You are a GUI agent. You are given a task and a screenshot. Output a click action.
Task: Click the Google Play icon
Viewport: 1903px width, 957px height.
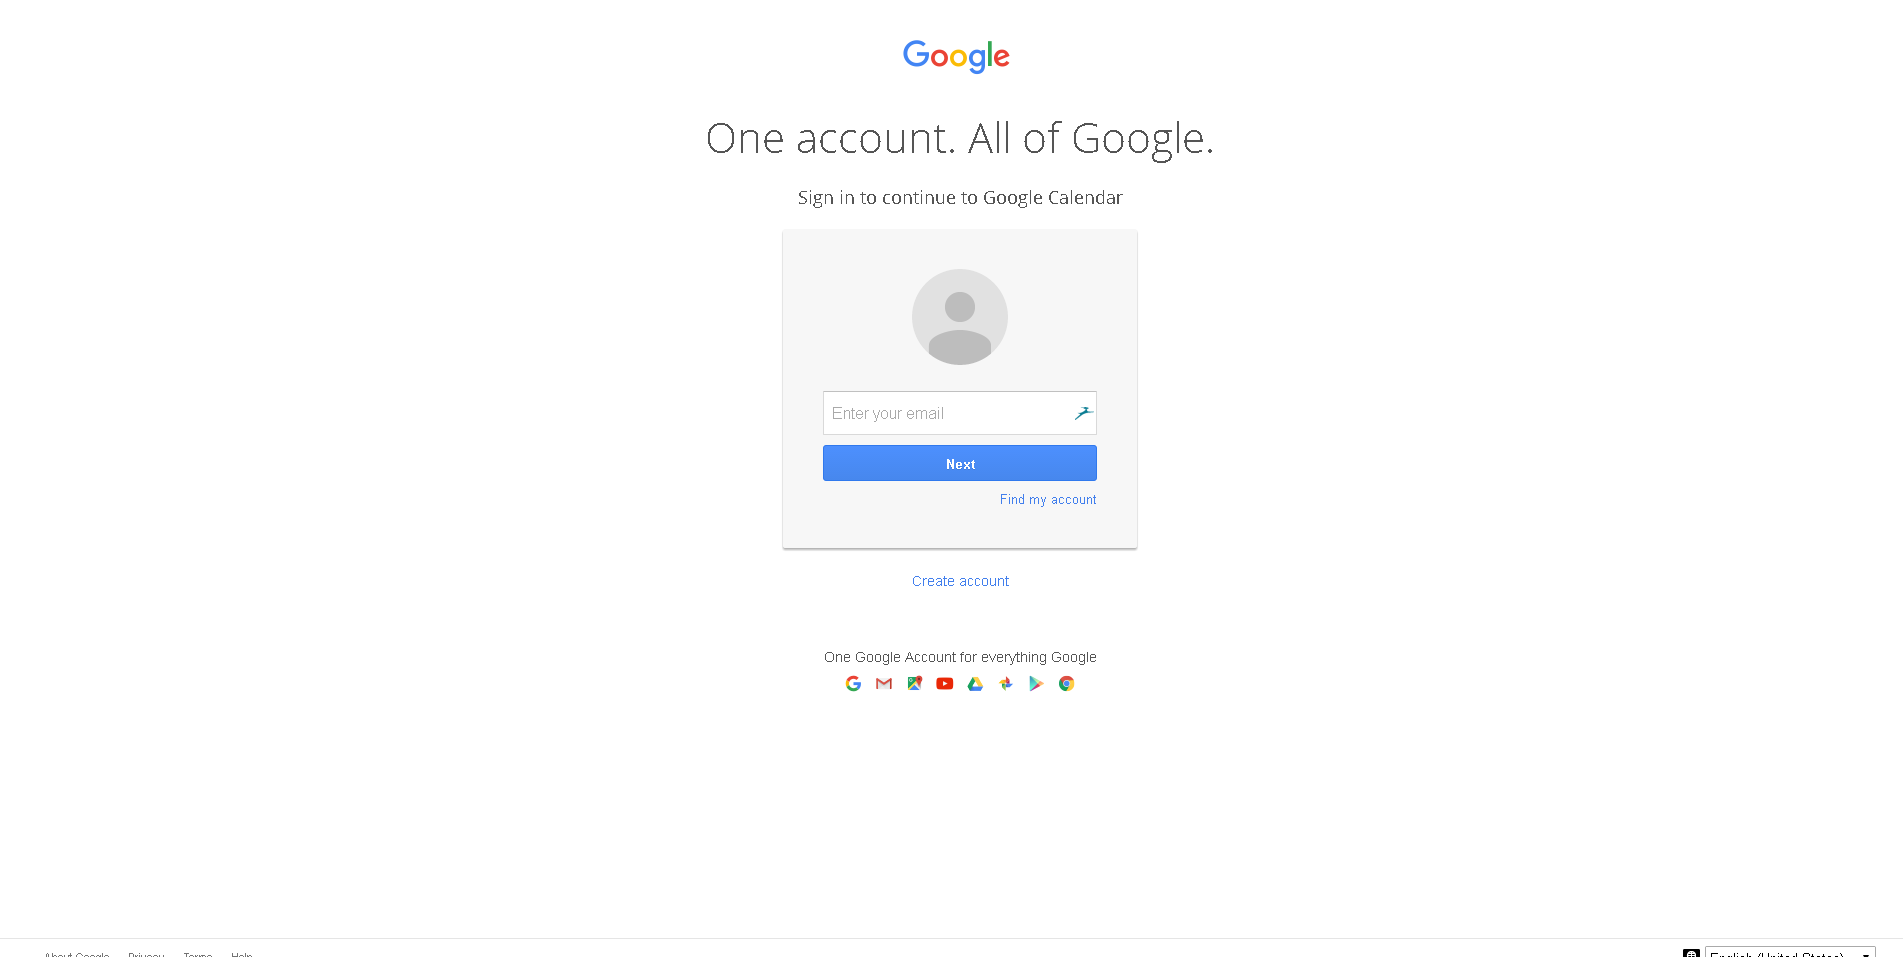tap(1036, 684)
